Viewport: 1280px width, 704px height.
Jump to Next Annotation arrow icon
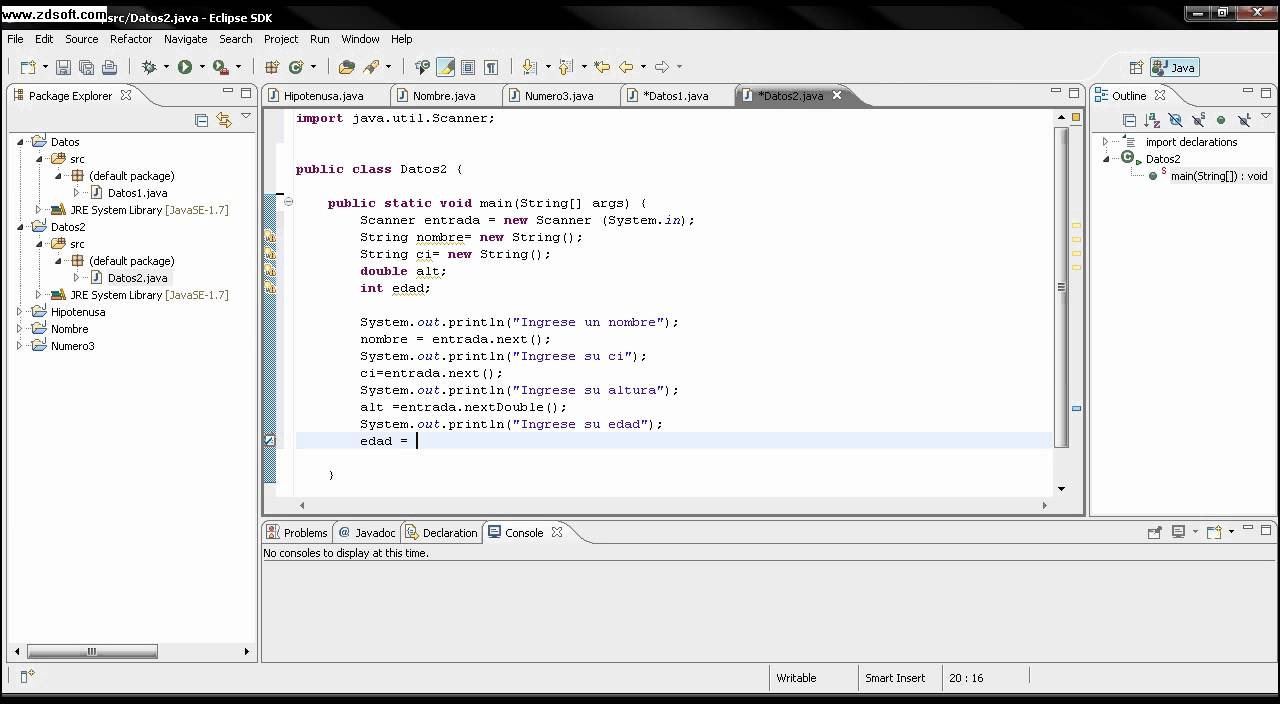(529, 67)
